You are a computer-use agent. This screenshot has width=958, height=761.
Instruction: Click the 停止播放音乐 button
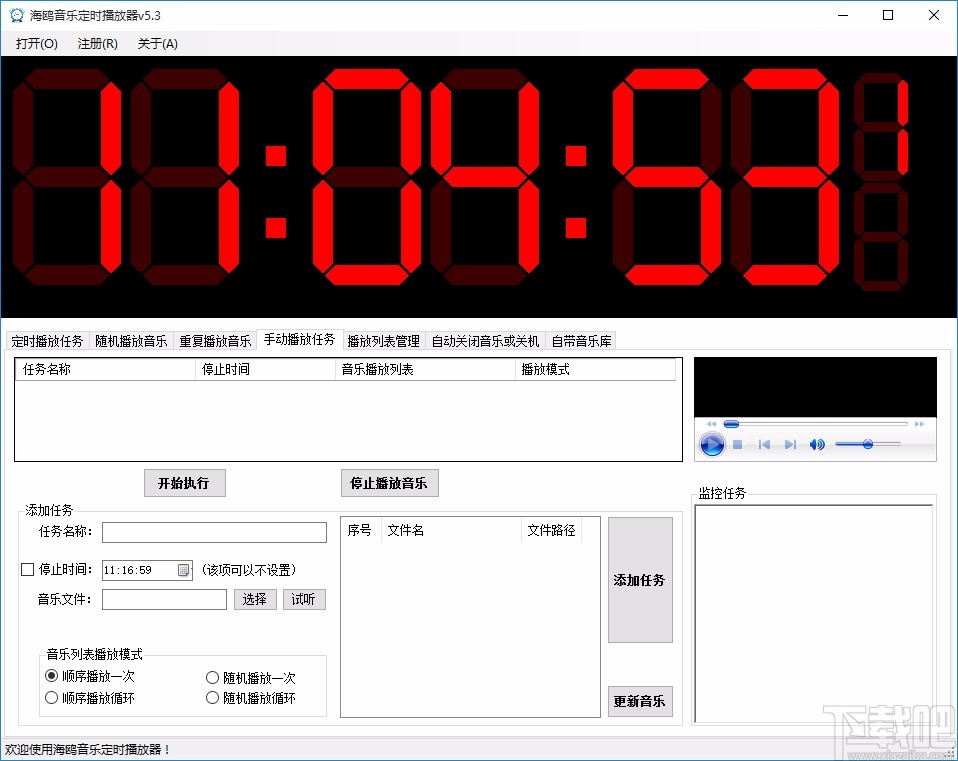[x=389, y=483]
